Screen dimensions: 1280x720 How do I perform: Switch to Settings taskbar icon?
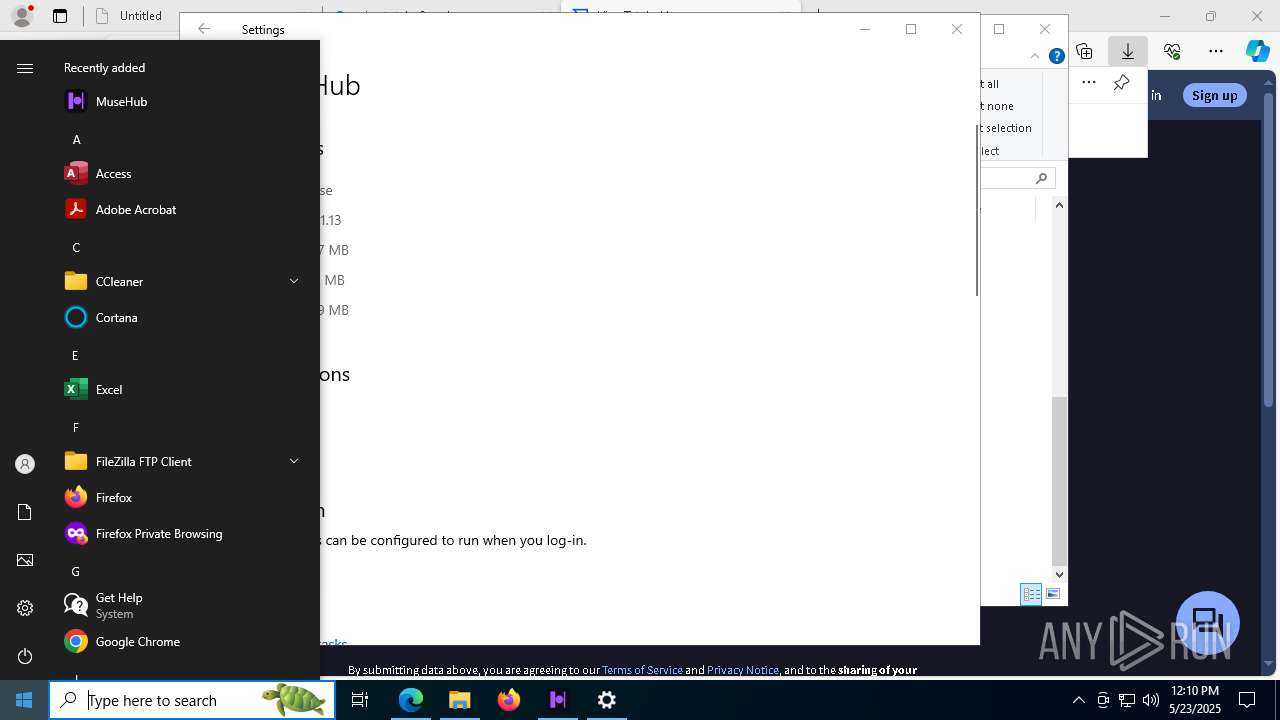607,700
